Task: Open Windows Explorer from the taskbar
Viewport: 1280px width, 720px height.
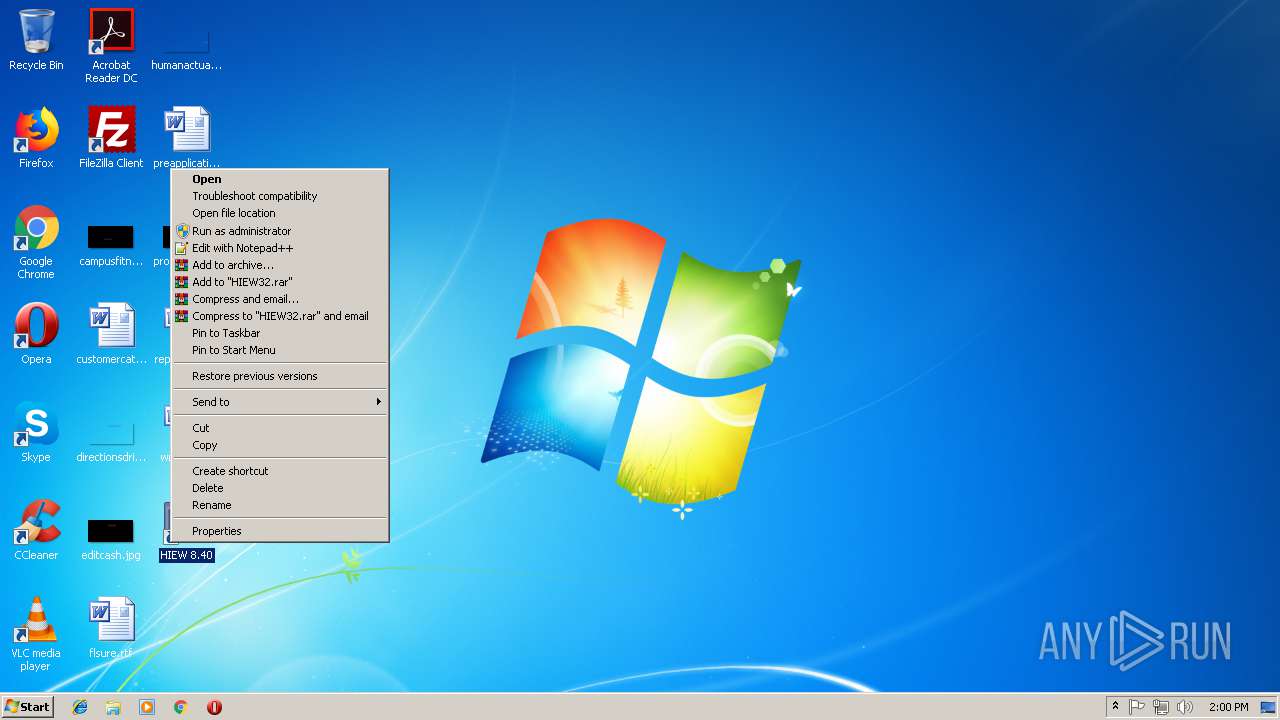Action: pyautogui.click(x=113, y=707)
